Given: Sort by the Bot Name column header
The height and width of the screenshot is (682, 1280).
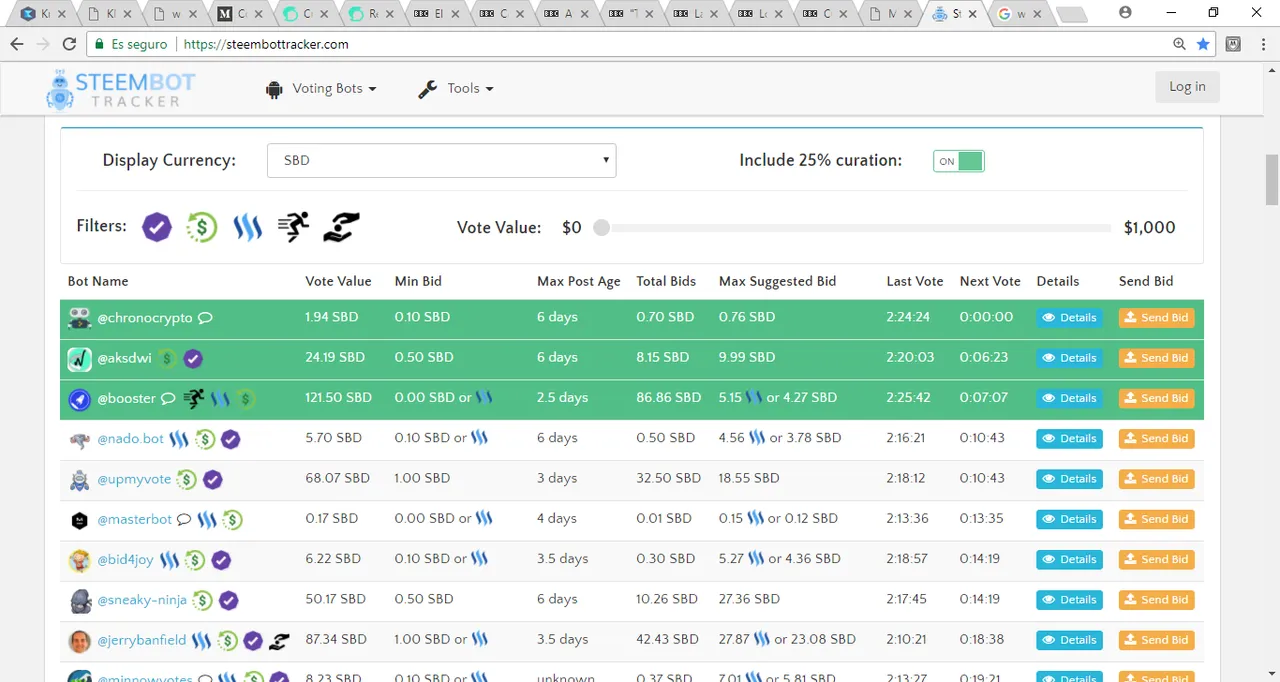Looking at the screenshot, I should [98, 281].
